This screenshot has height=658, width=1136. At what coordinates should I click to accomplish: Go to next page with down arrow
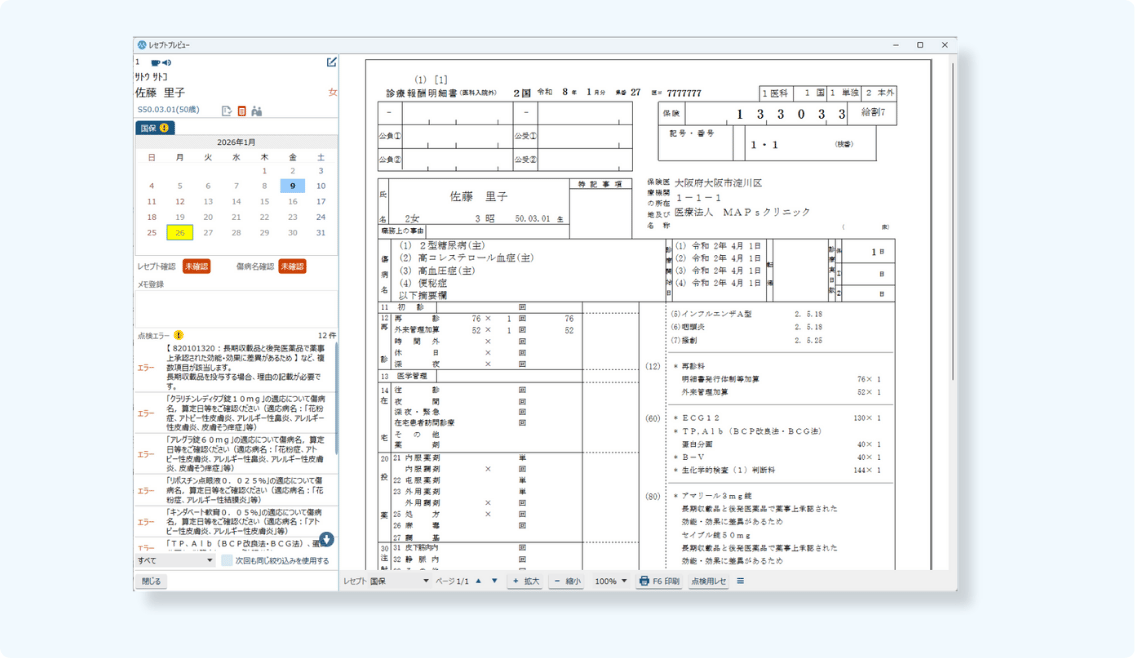coord(494,581)
